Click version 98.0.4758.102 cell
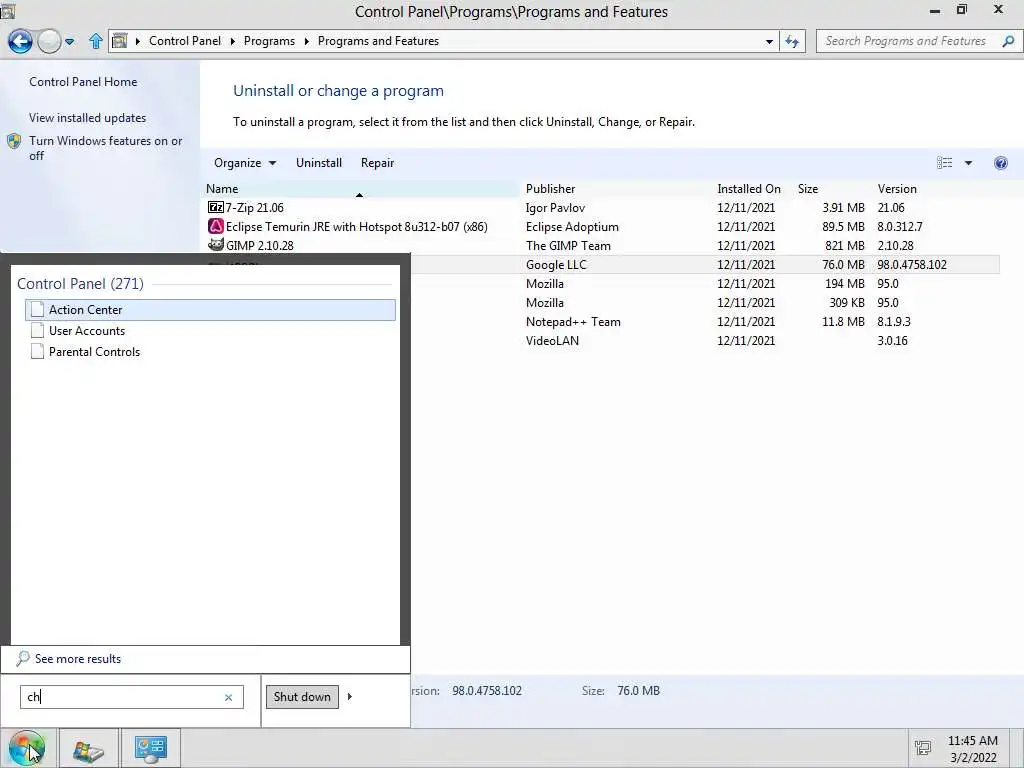1024x768 pixels. [x=912, y=264]
